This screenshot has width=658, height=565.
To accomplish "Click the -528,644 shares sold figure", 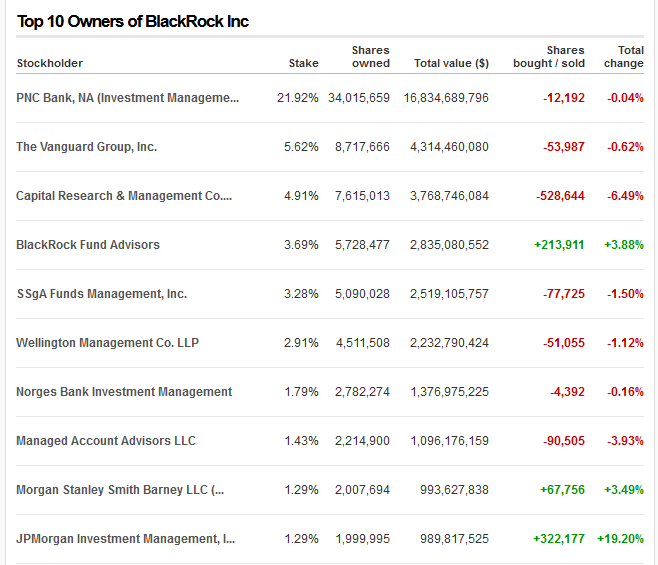I will coord(563,196).
